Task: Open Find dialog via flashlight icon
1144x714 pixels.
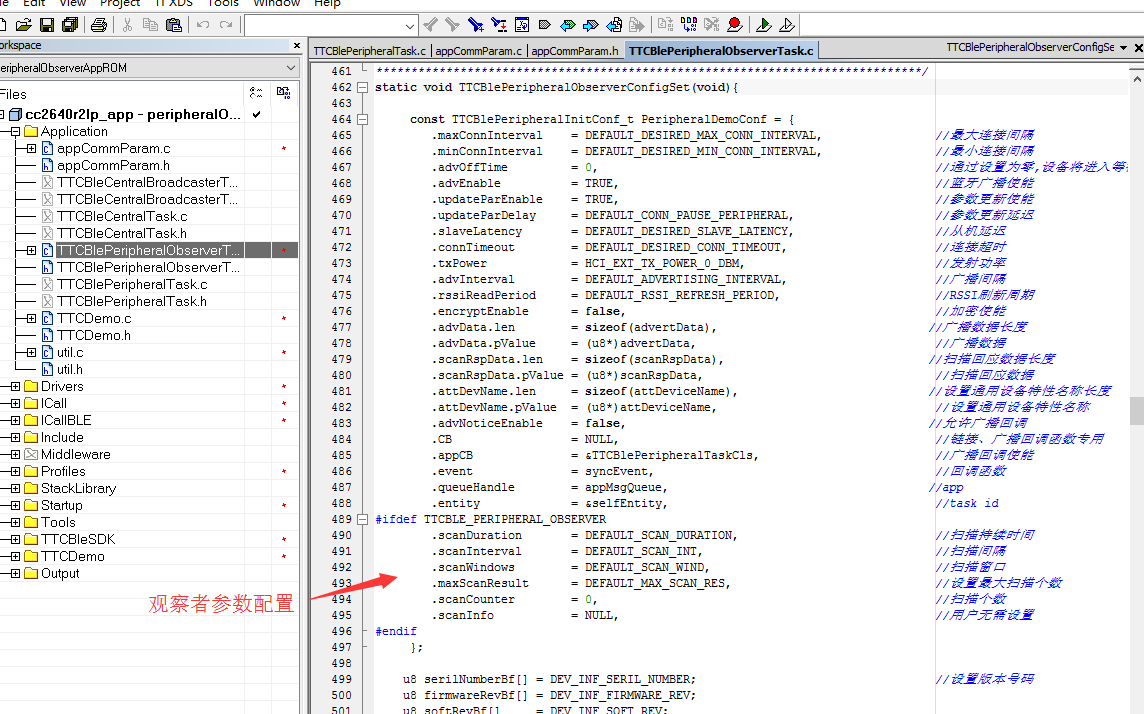Action: (476, 26)
